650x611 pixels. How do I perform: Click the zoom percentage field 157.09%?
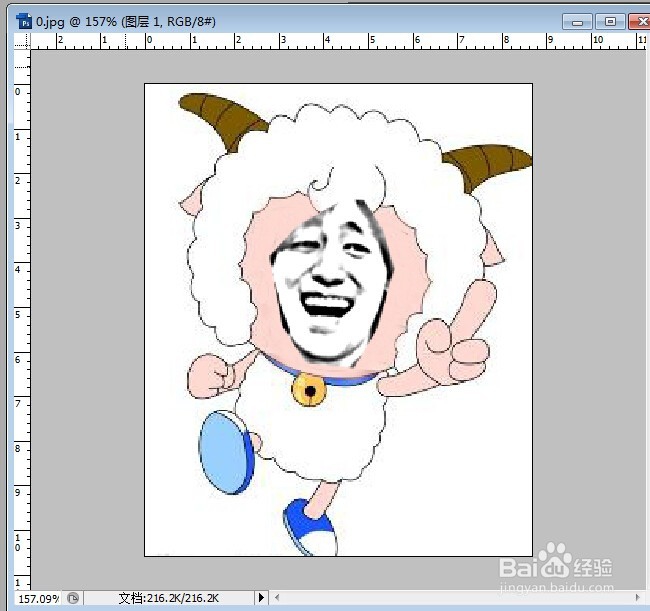(x=38, y=598)
